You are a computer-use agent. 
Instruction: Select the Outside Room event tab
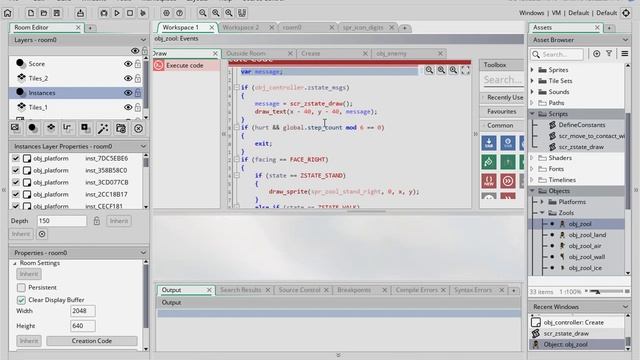(246, 53)
